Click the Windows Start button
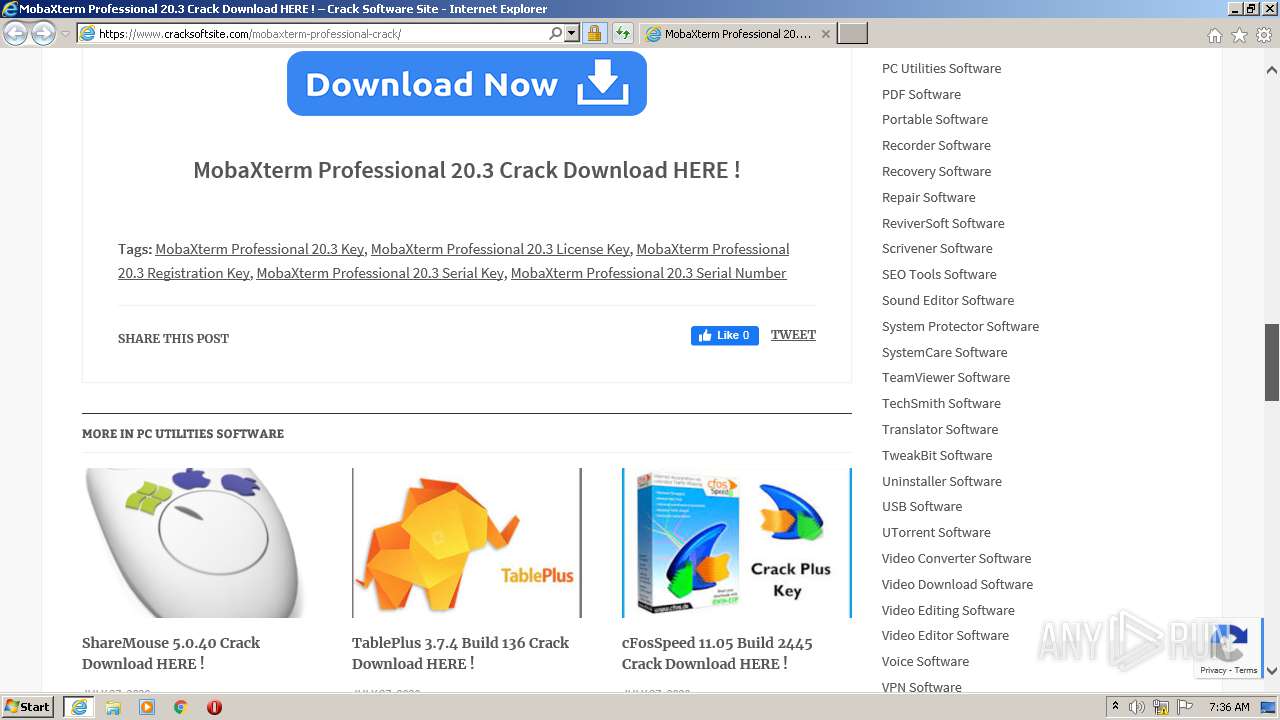1280x720 pixels. 28,707
